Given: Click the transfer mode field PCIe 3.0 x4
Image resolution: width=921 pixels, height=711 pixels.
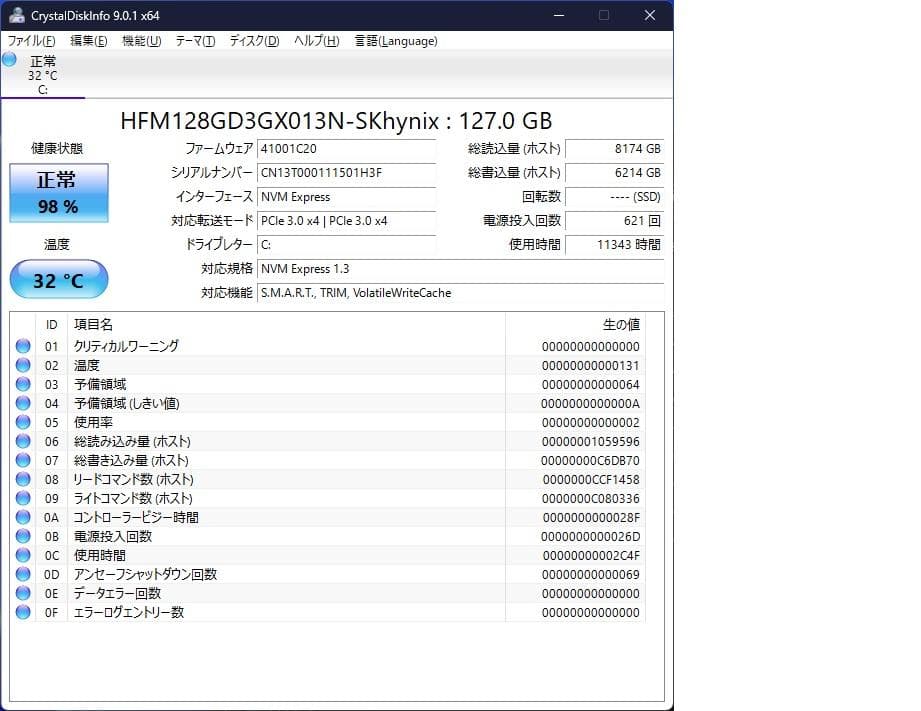Looking at the screenshot, I should point(347,221).
